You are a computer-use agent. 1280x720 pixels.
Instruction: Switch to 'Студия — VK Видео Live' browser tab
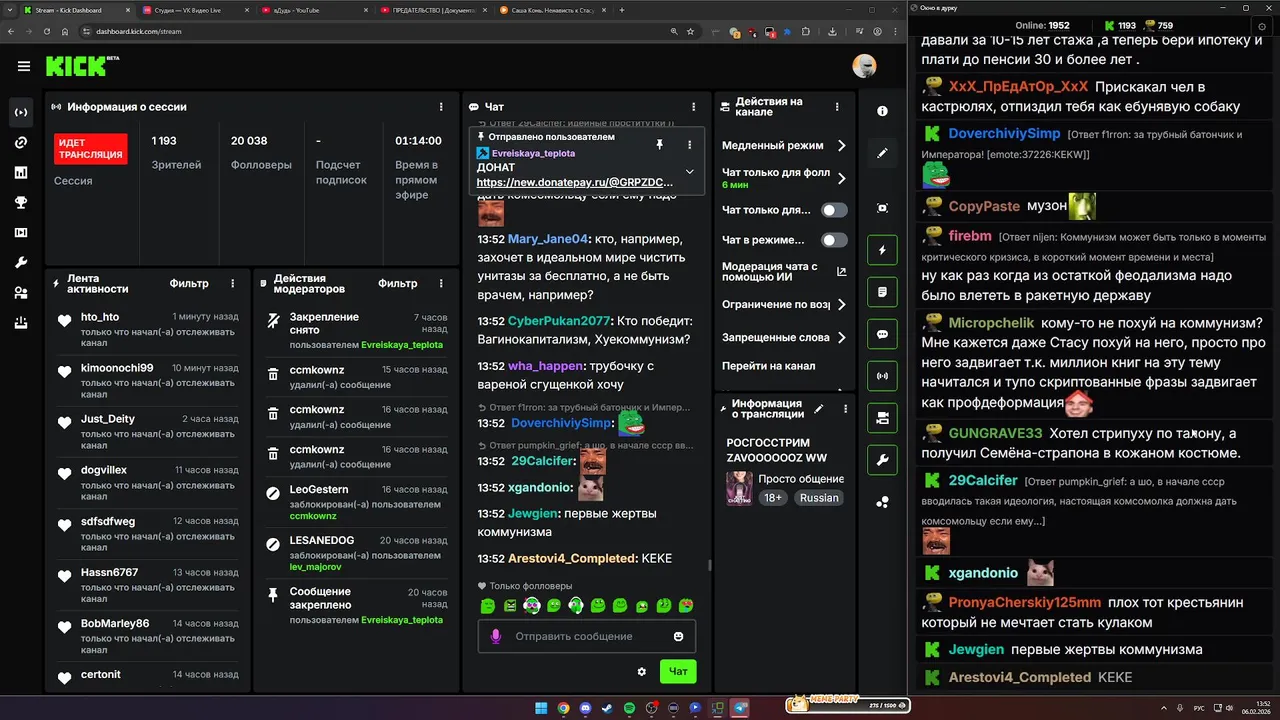pos(196,10)
